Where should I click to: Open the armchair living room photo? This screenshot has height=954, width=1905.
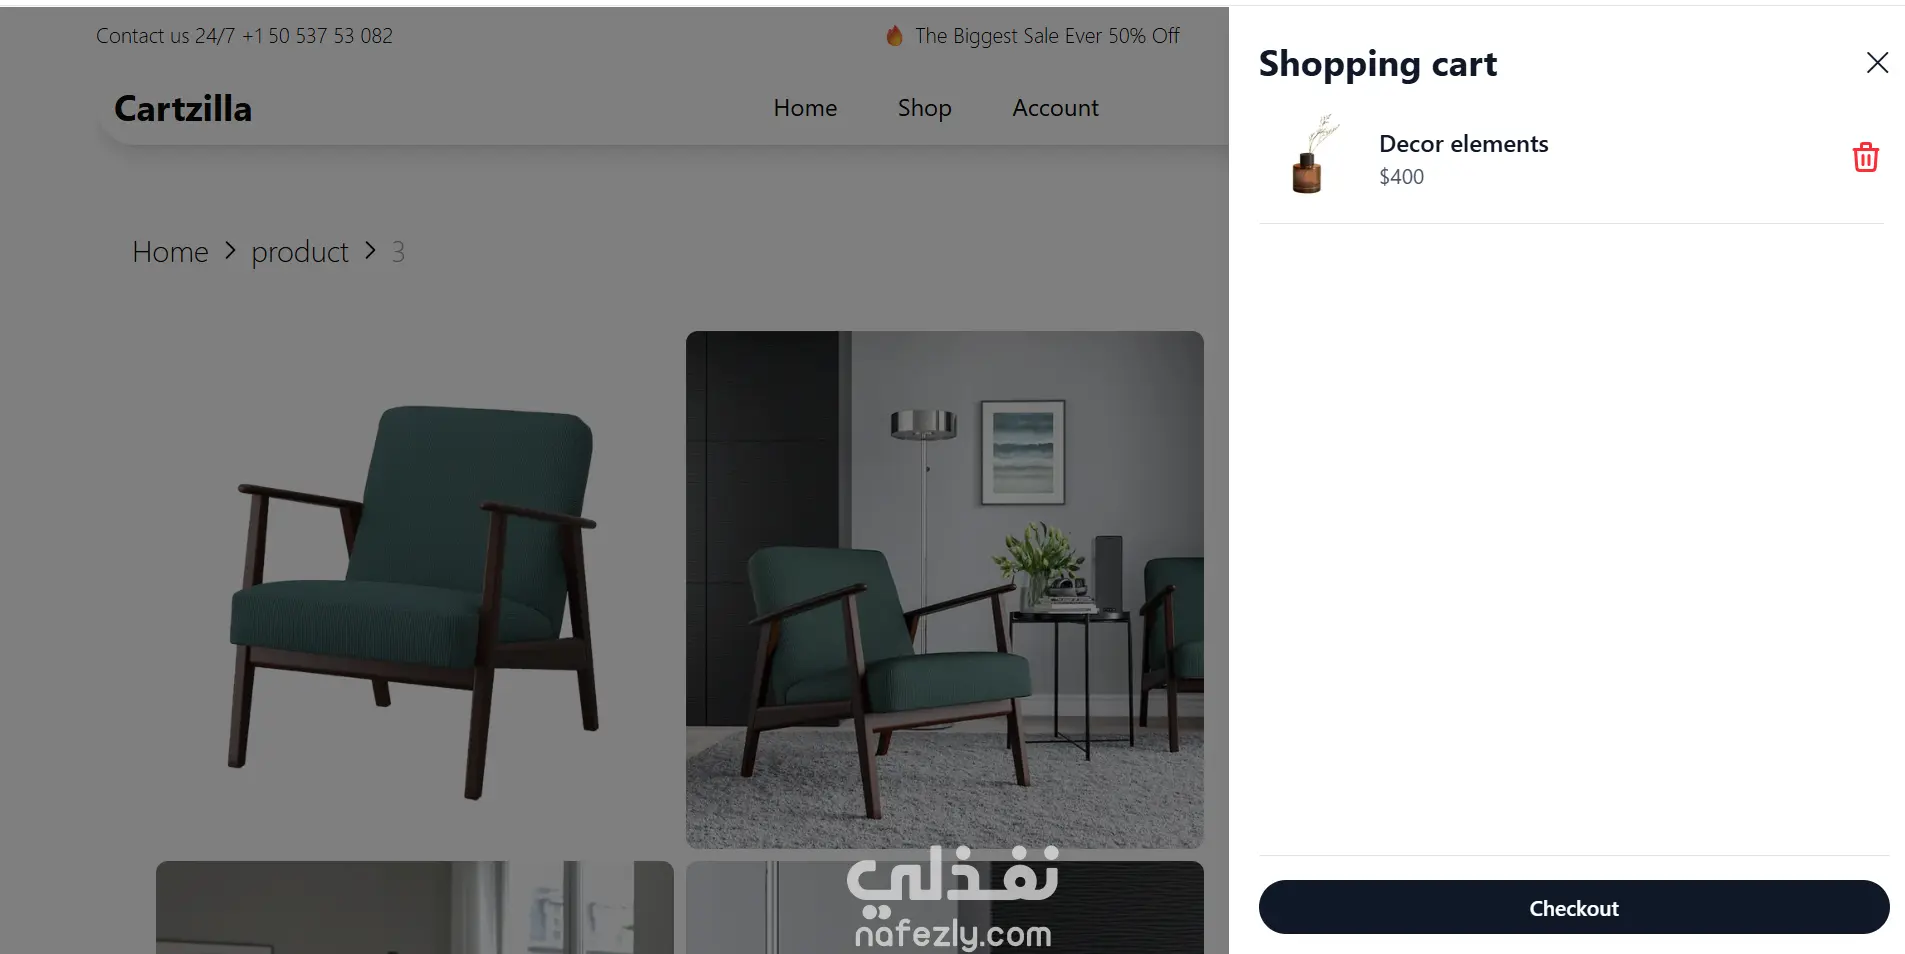click(x=945, y=590)
